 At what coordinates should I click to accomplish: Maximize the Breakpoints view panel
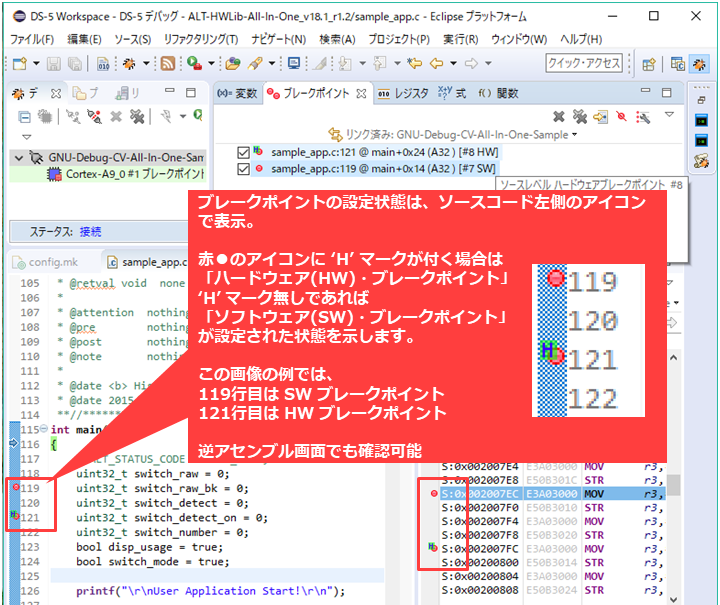(x=667, y=92)
